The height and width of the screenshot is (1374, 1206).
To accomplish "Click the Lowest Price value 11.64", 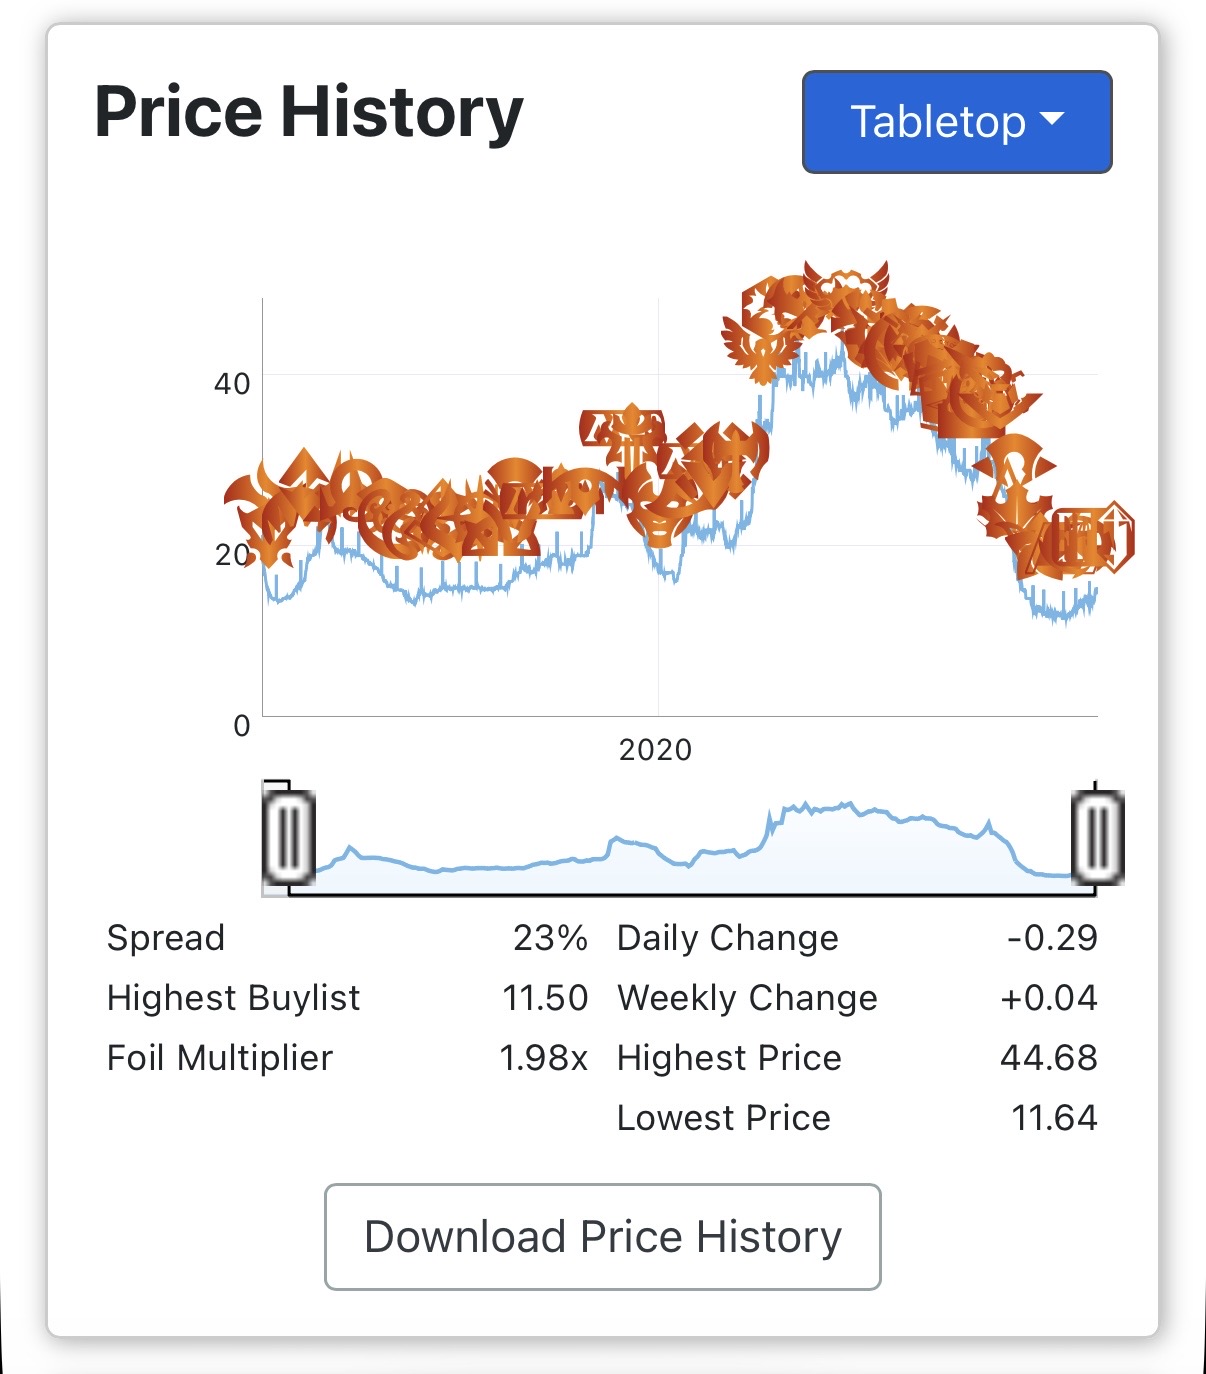I will [1054, 1118].
